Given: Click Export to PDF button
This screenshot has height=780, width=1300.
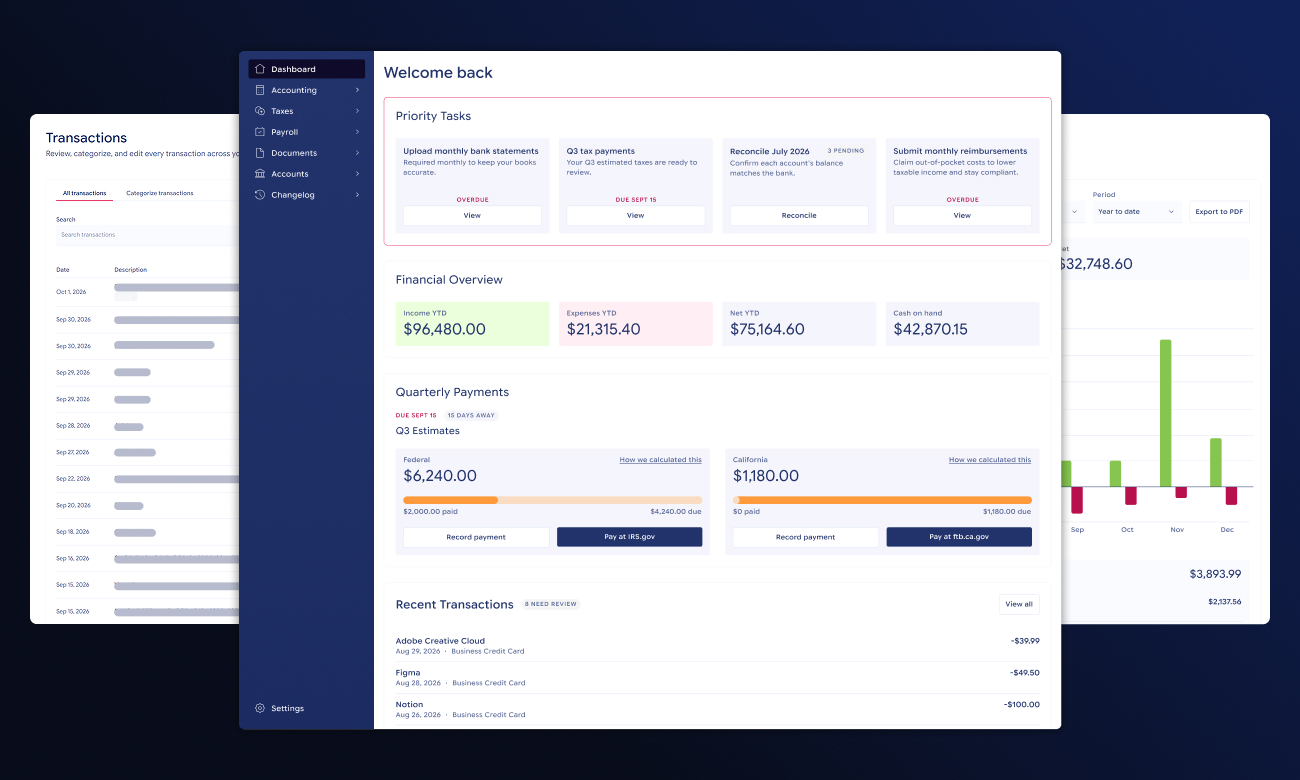Looking at the screenshot, I should pos(1219,212).
